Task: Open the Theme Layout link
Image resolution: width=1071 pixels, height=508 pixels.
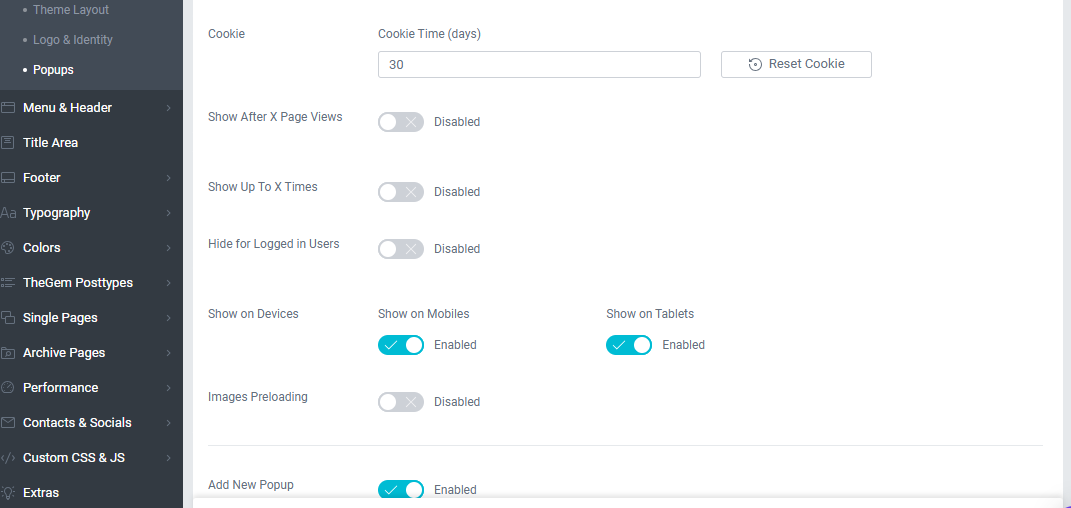Action: coord(71,10)
